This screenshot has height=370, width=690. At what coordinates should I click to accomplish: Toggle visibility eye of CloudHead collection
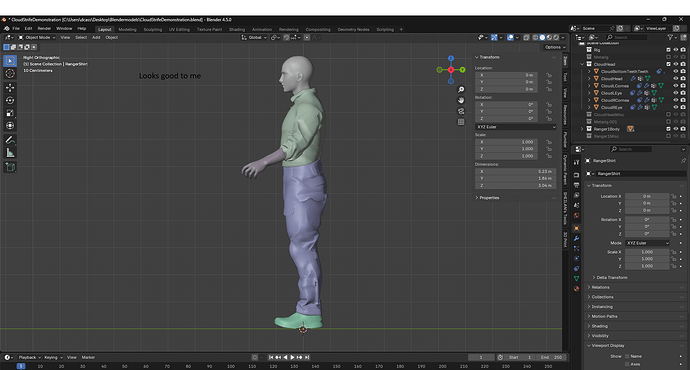pos(676,64)
